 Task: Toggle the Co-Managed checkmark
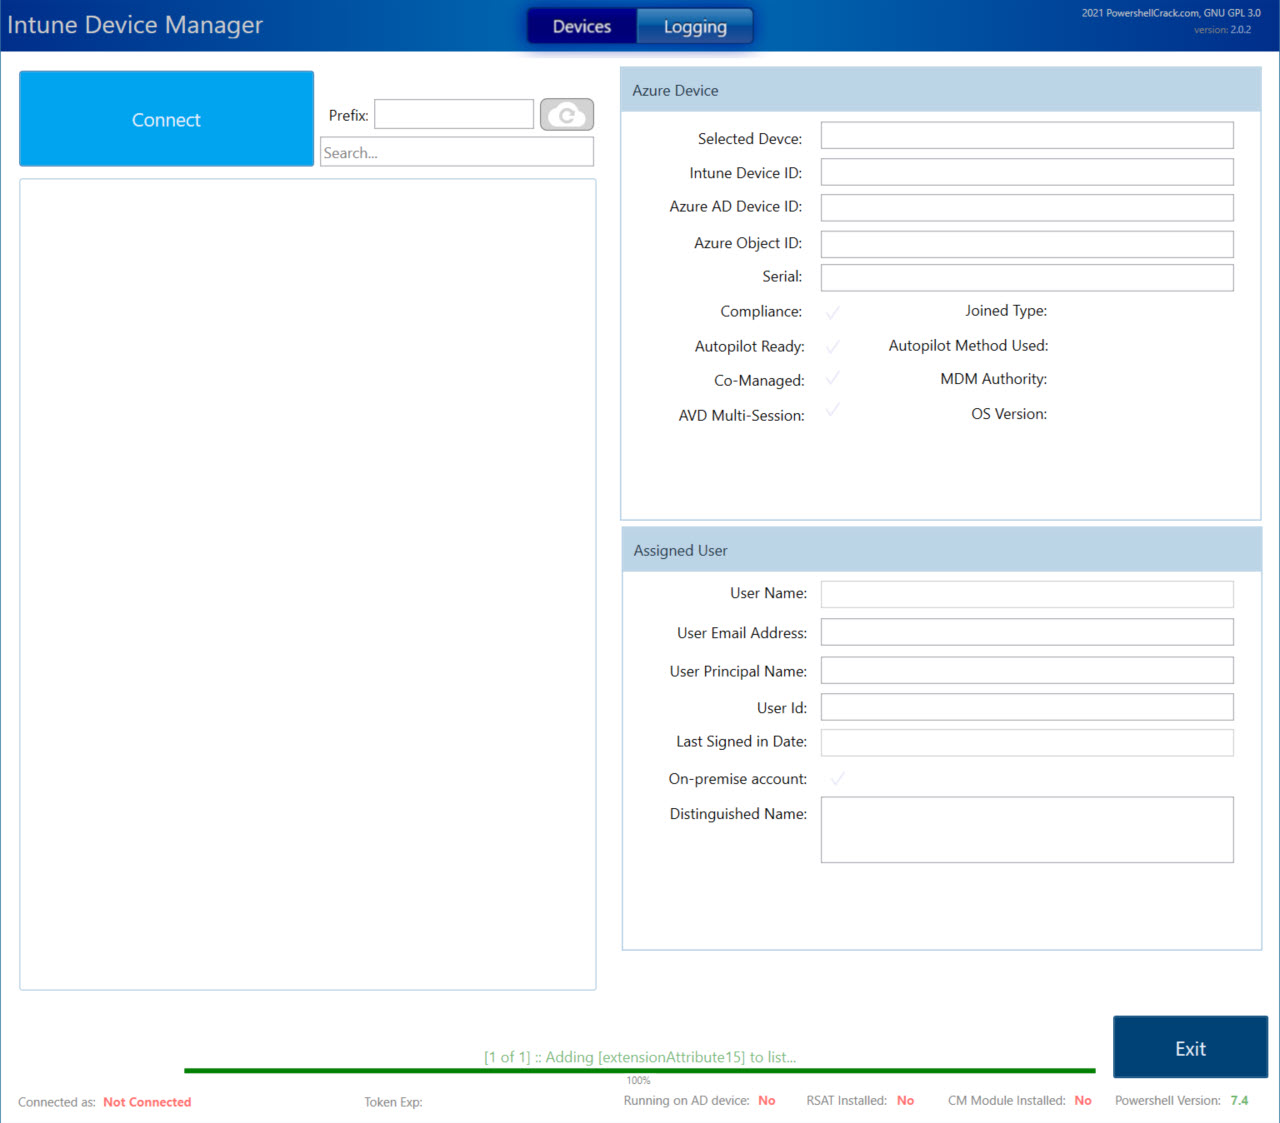[x=833, y=378]
